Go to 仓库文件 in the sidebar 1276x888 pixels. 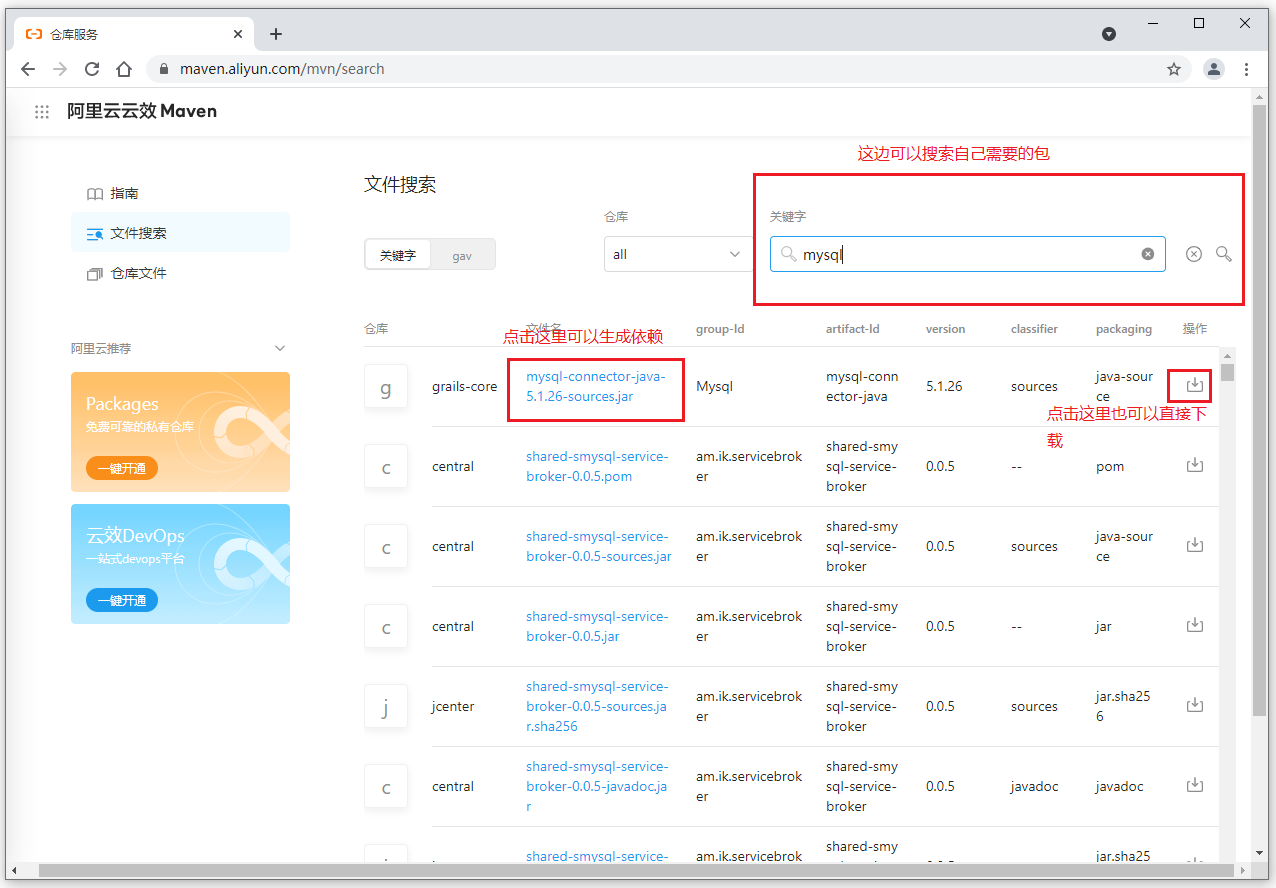138,273
